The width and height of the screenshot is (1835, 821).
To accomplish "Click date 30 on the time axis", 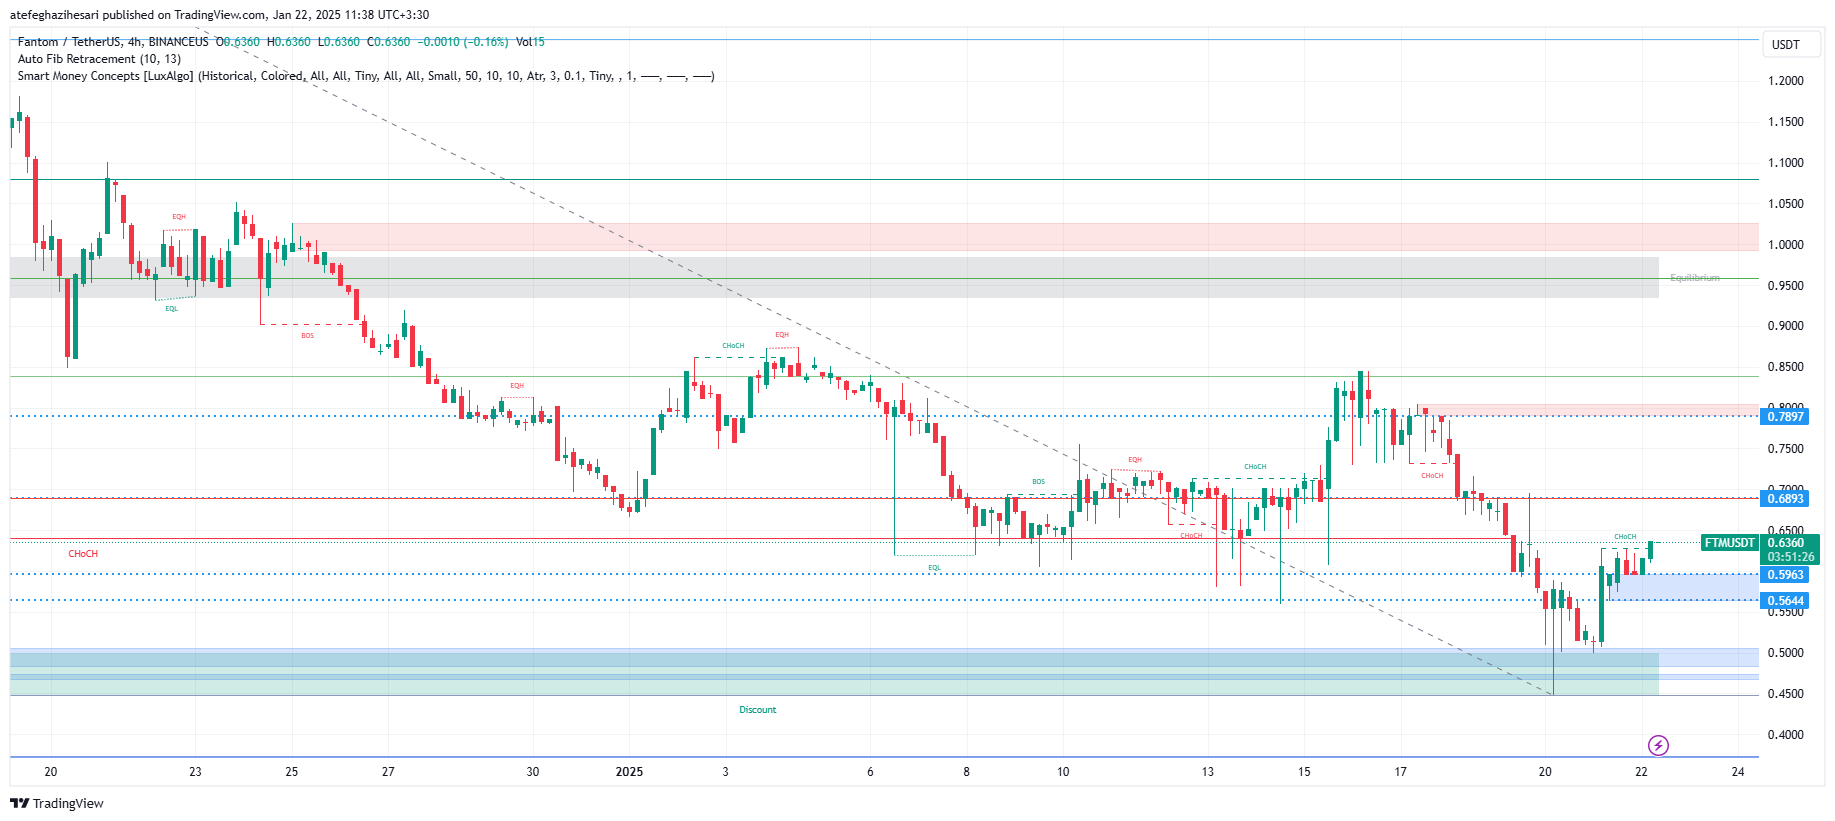I will click(533, 772).
